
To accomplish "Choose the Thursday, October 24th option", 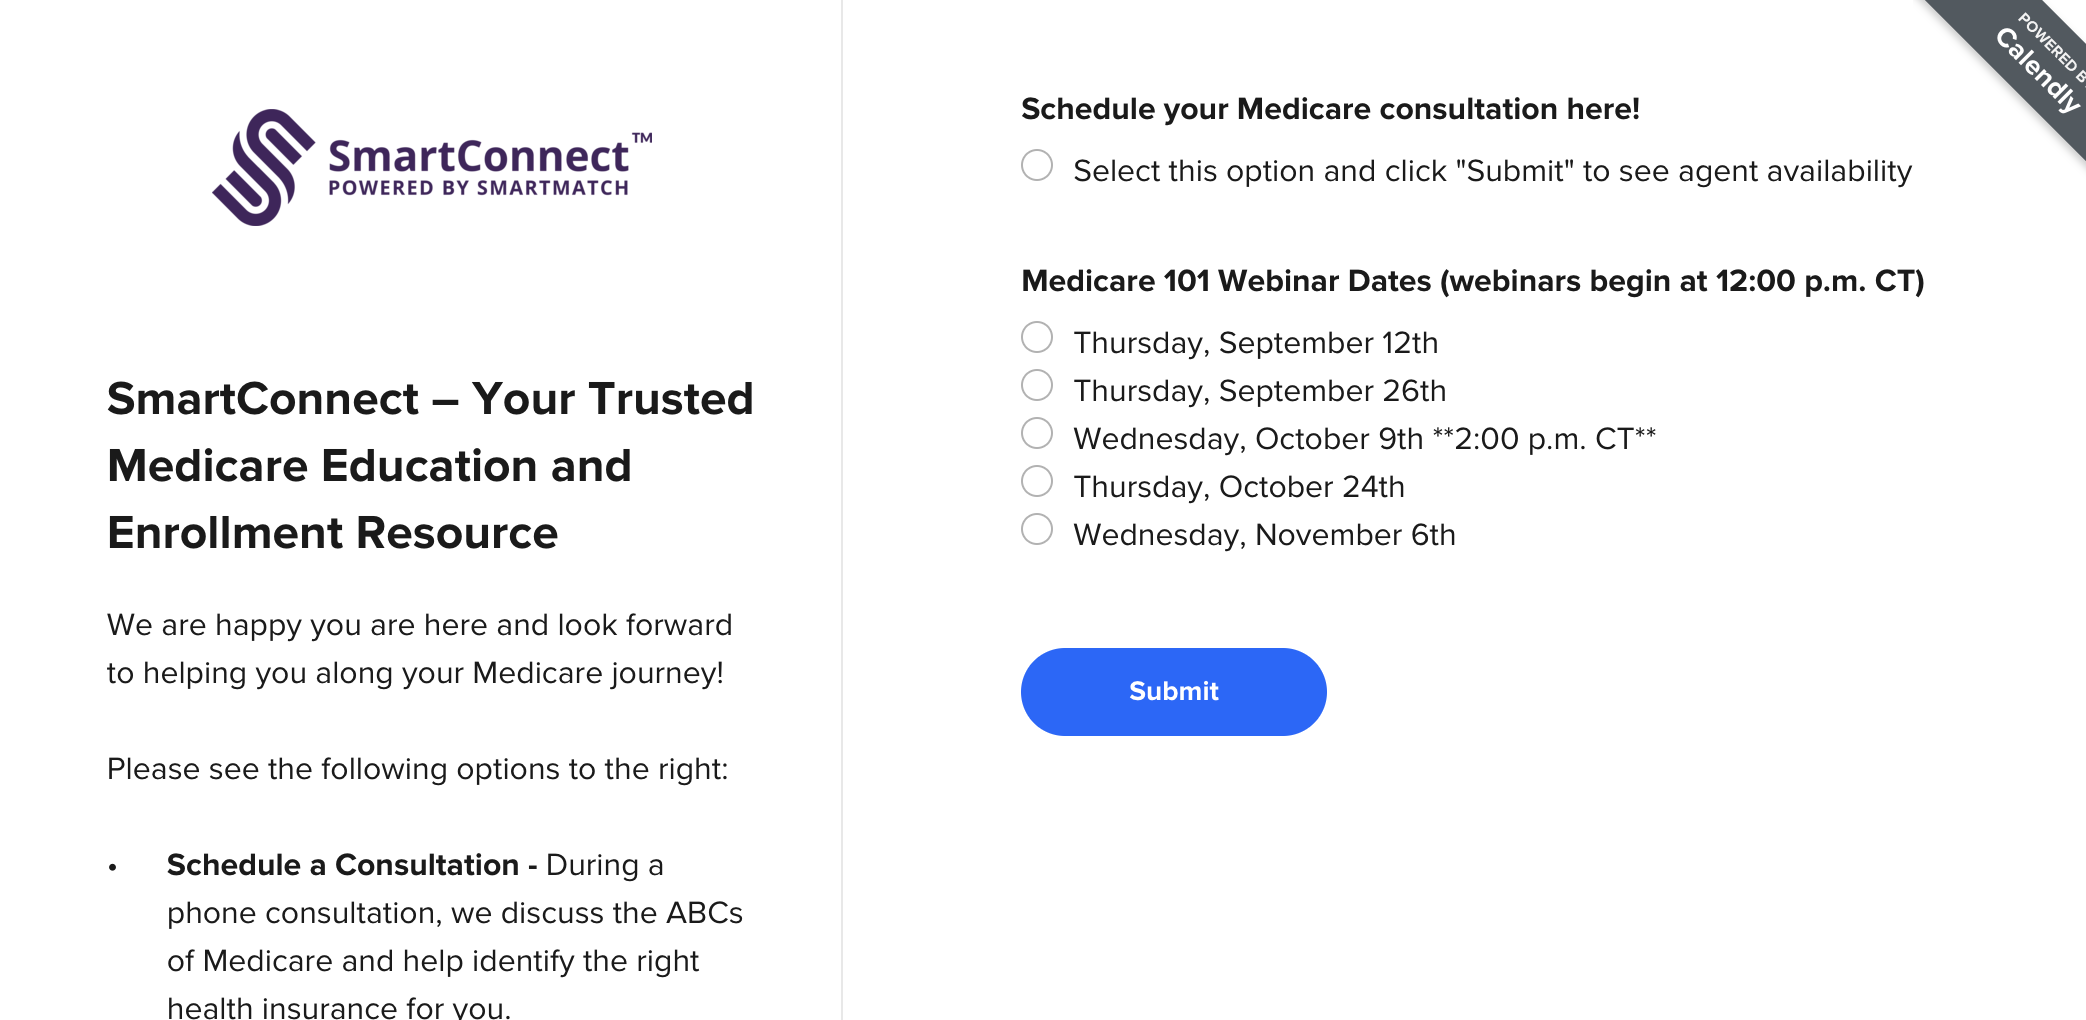I will tap(1037, 481).
